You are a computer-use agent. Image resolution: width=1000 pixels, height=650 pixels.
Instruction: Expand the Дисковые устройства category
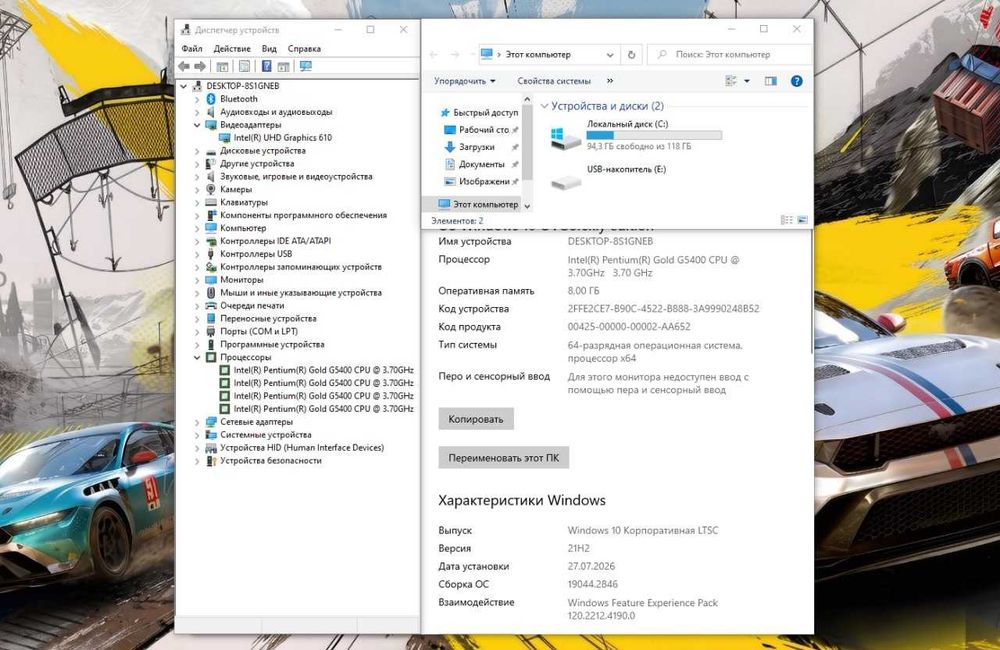click(197, 151)
